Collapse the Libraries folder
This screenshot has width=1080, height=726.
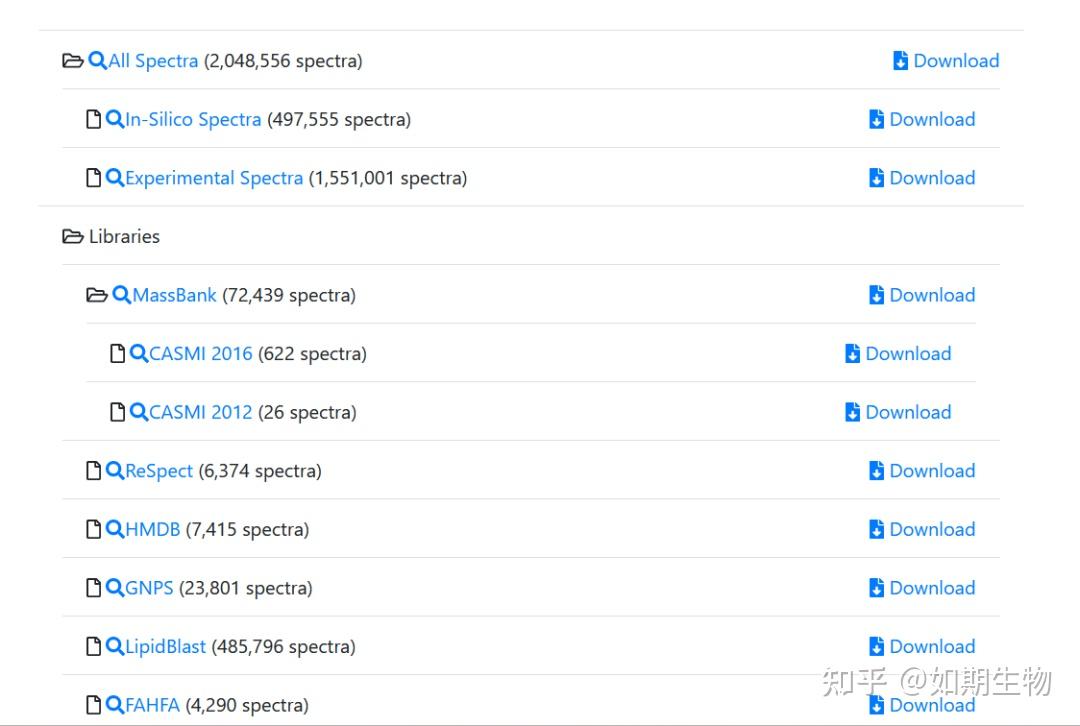[73, 237]
